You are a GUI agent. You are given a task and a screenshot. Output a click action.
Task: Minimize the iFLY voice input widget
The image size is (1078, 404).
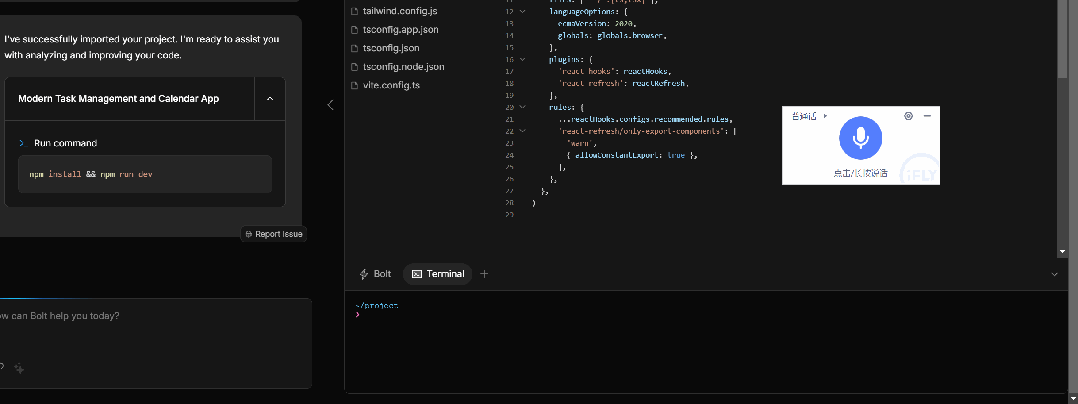pyautogui.click(x=927, y=116)
